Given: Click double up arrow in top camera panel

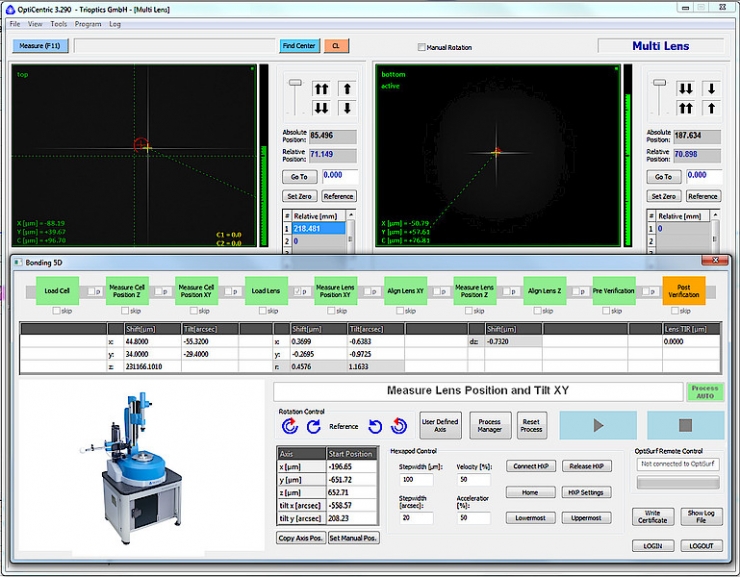Looking at the screenshot, I should (x=321, y=89).
